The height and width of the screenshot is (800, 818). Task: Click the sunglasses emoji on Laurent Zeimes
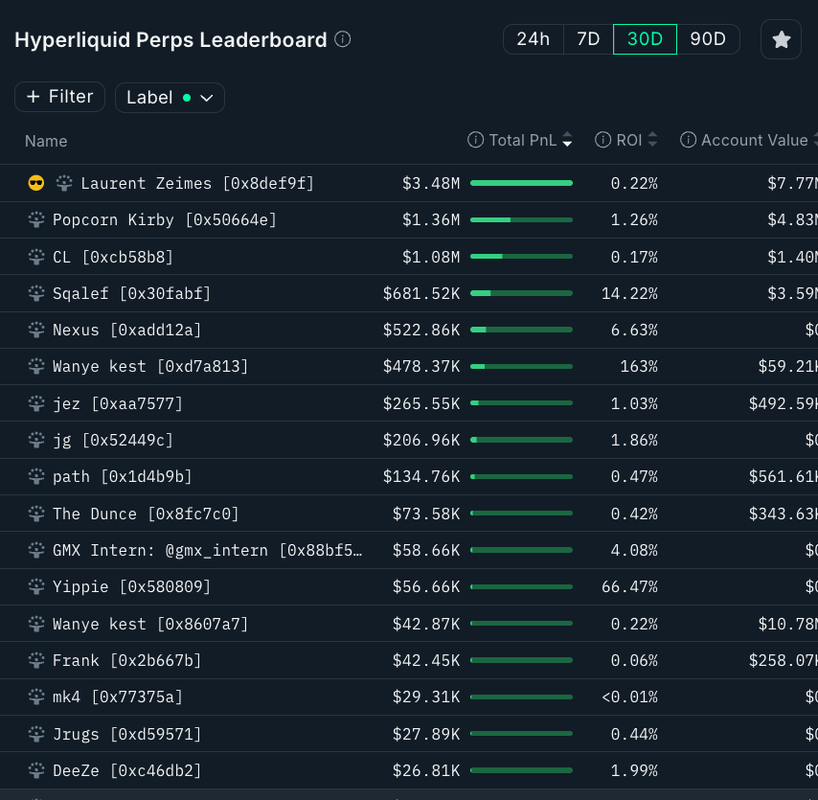pyautogui.click(x=37, y=183)
